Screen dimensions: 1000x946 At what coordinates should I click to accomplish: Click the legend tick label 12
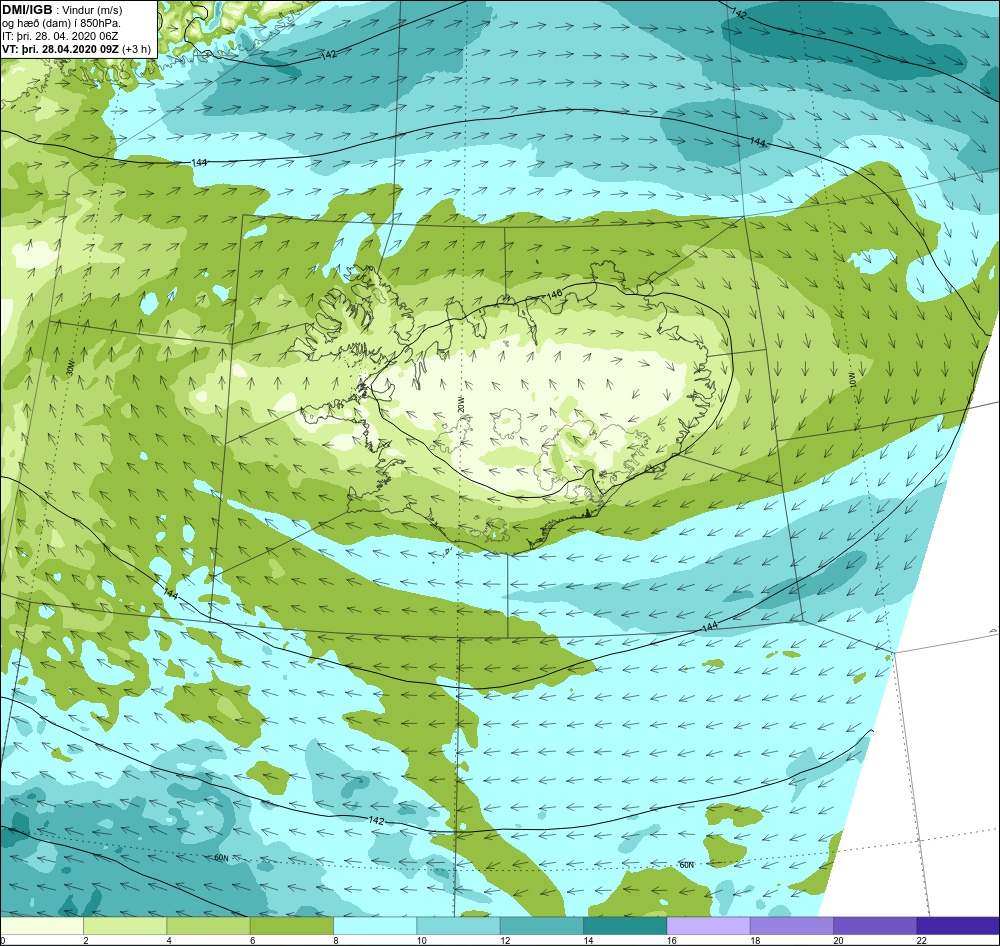click(504, 940)
